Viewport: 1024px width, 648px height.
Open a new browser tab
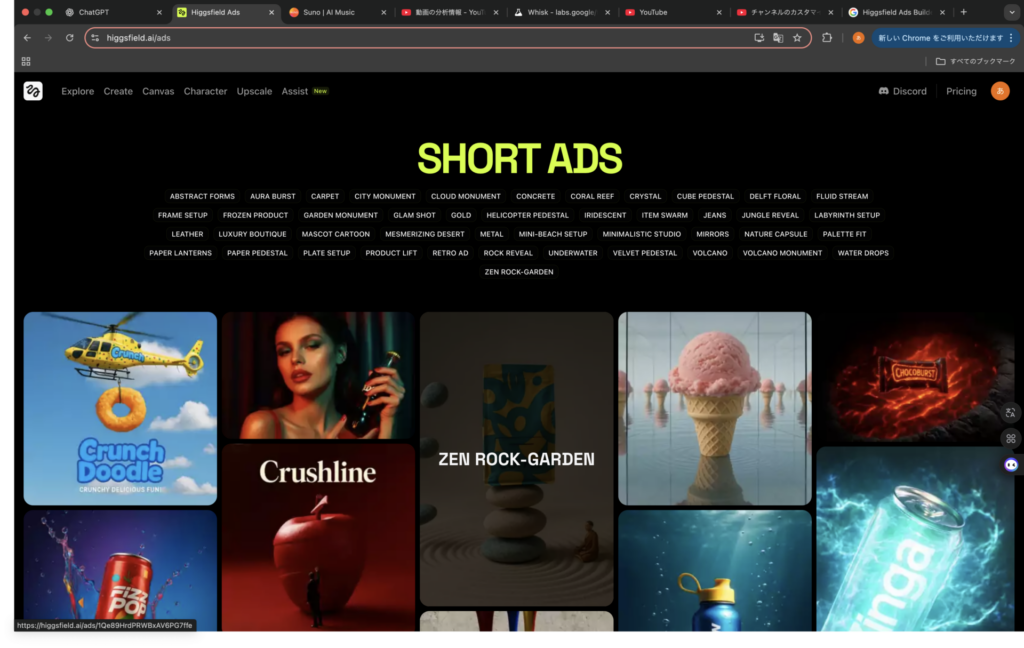(963, 12)
